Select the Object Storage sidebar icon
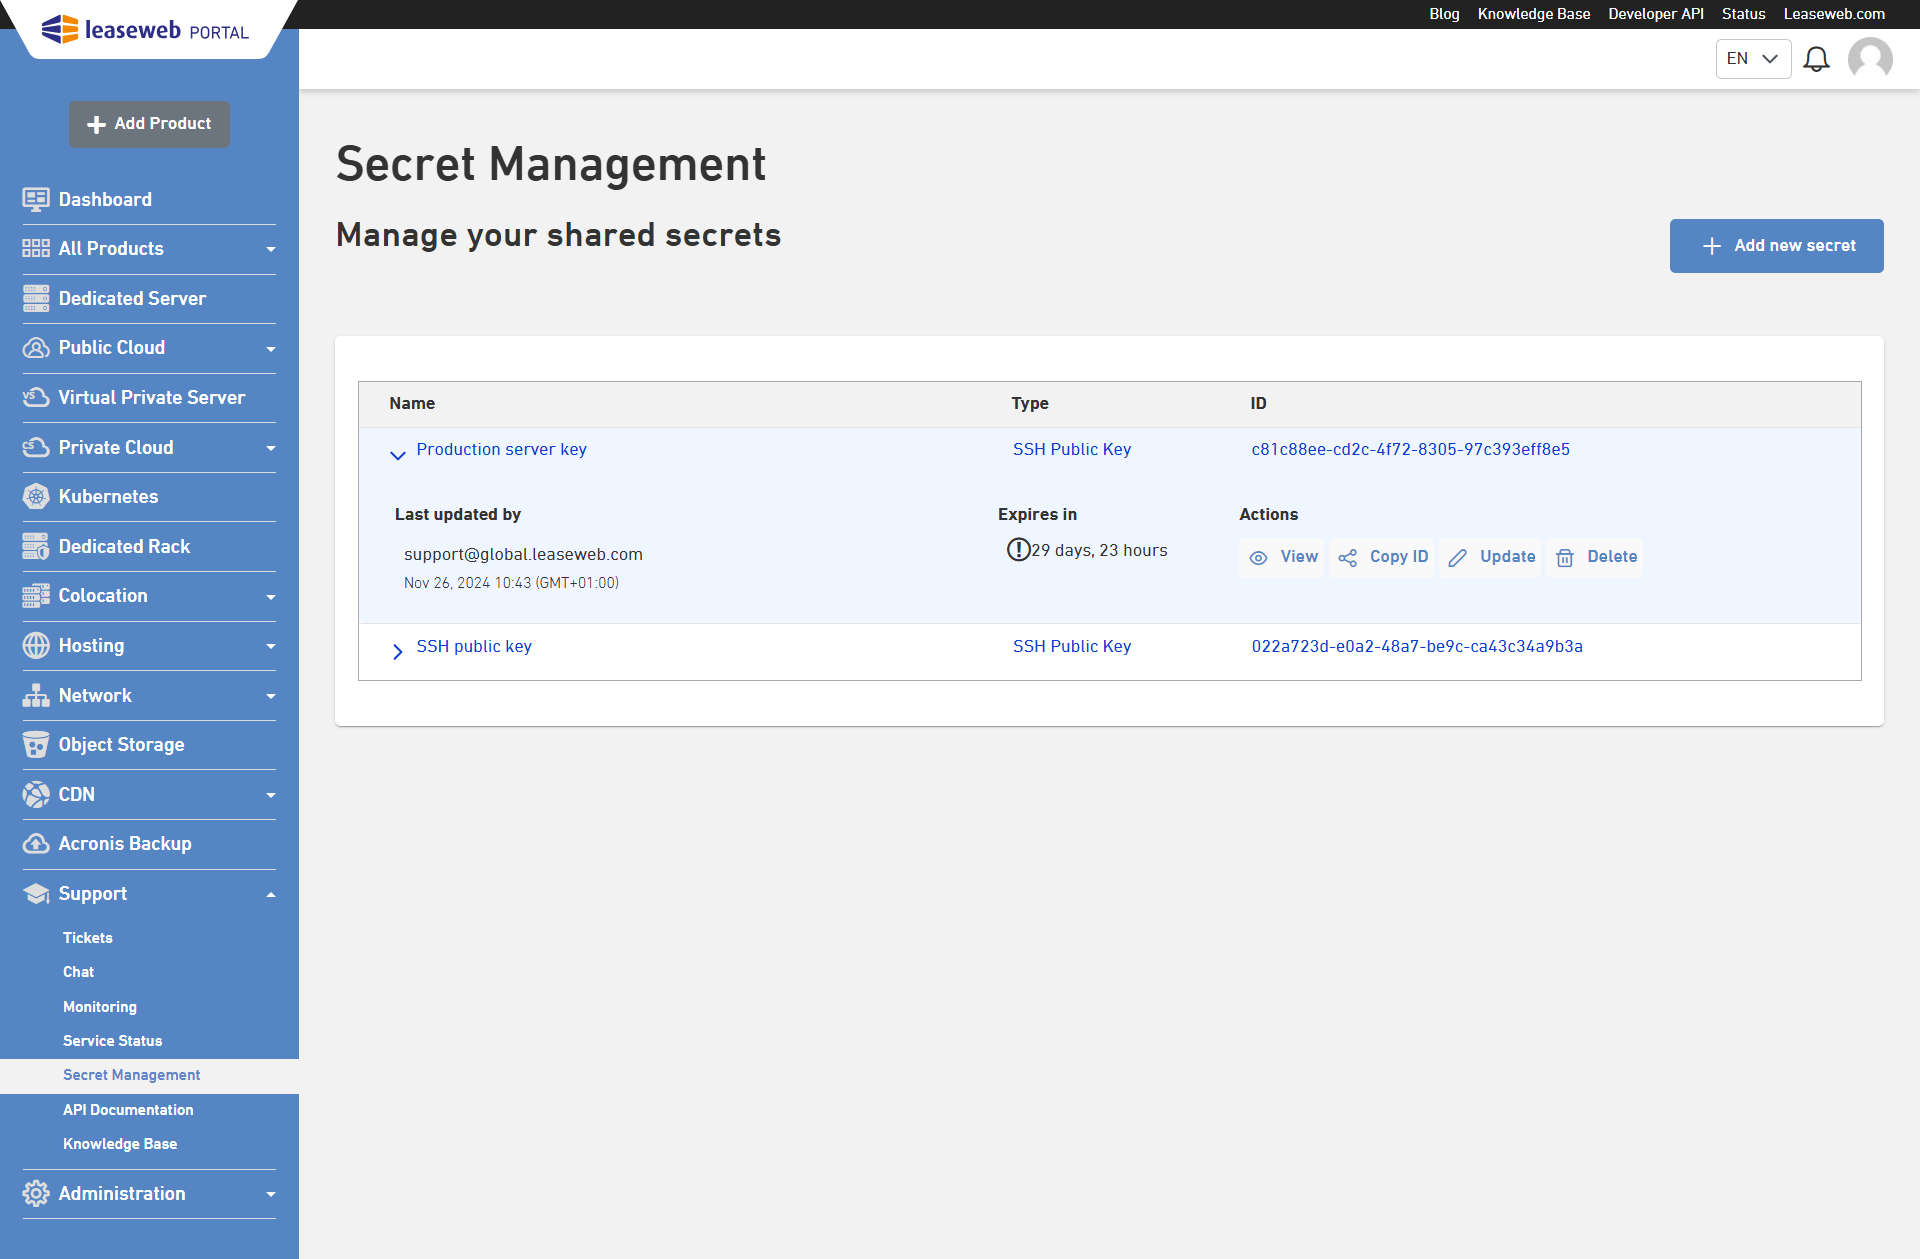1920x1259 pixels. coord(36,744)
